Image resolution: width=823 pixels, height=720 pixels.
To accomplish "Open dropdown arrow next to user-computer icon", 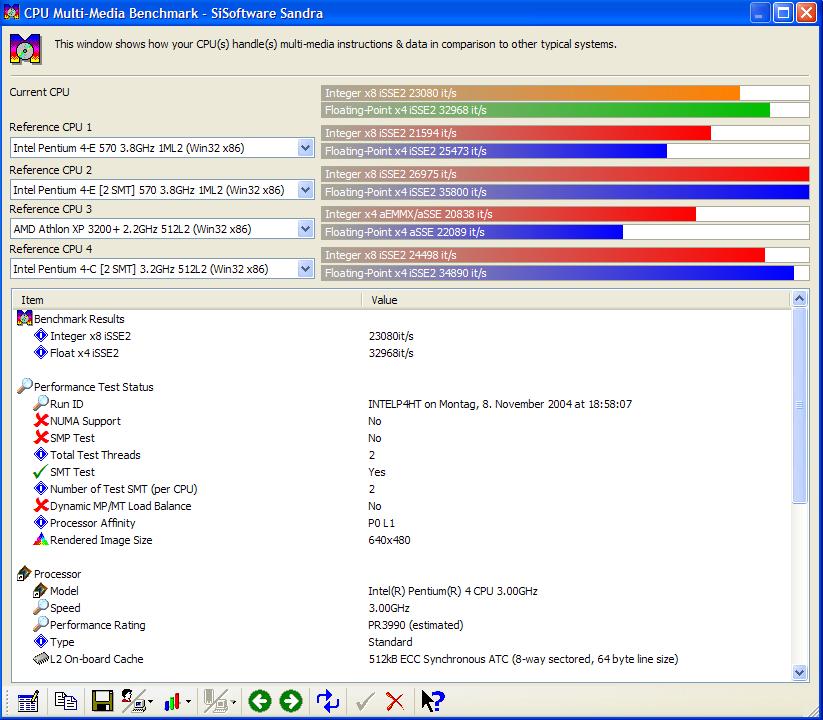I will pos(151,702).
